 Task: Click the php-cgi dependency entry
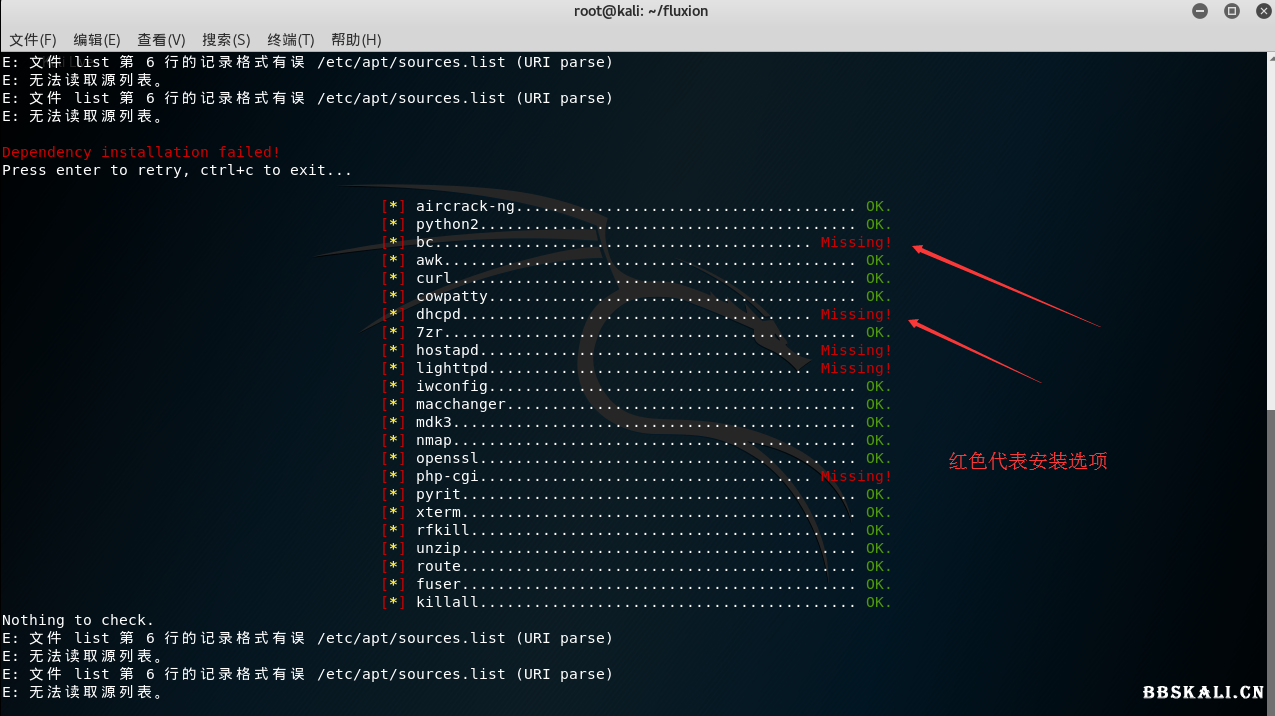pos(447,476)
